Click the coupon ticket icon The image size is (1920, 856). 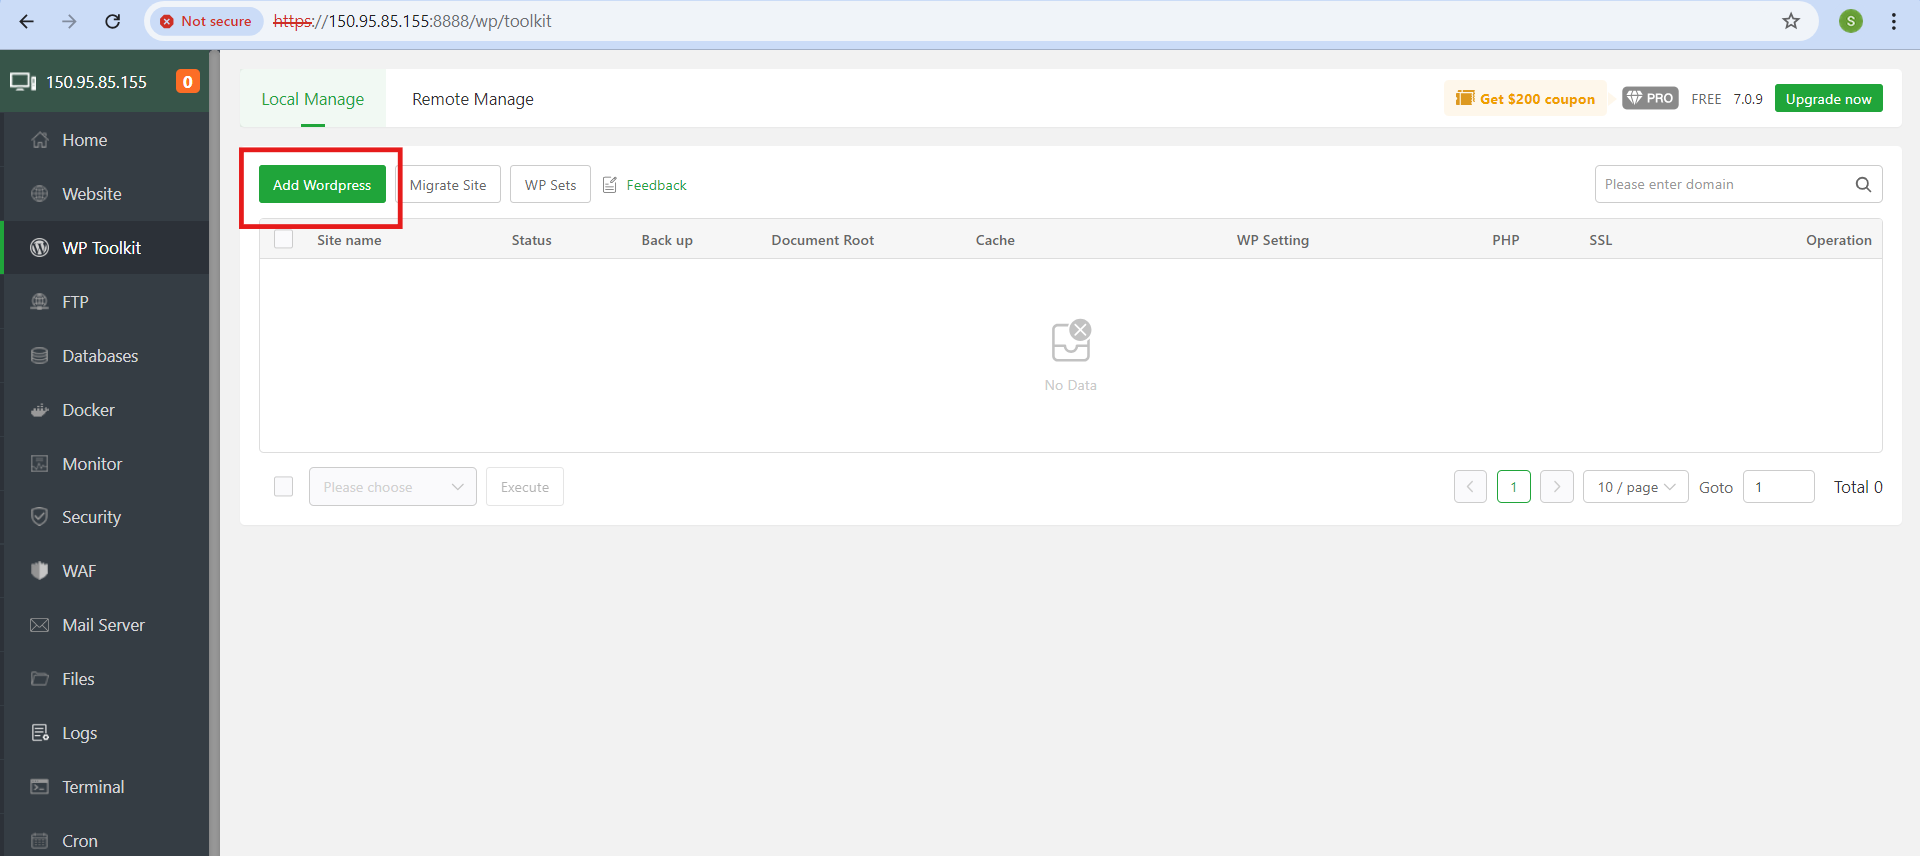[1465, 98]
